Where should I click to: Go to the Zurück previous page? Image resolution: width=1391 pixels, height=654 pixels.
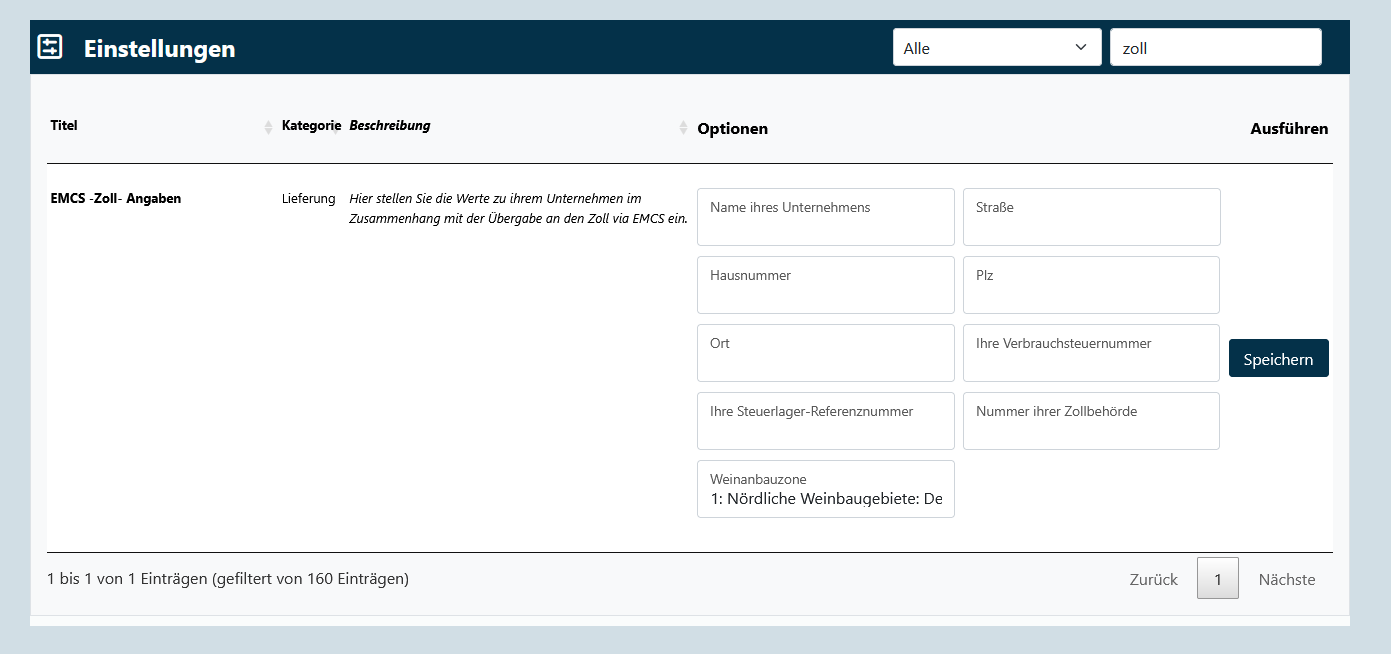click(x=1153, y=579)
